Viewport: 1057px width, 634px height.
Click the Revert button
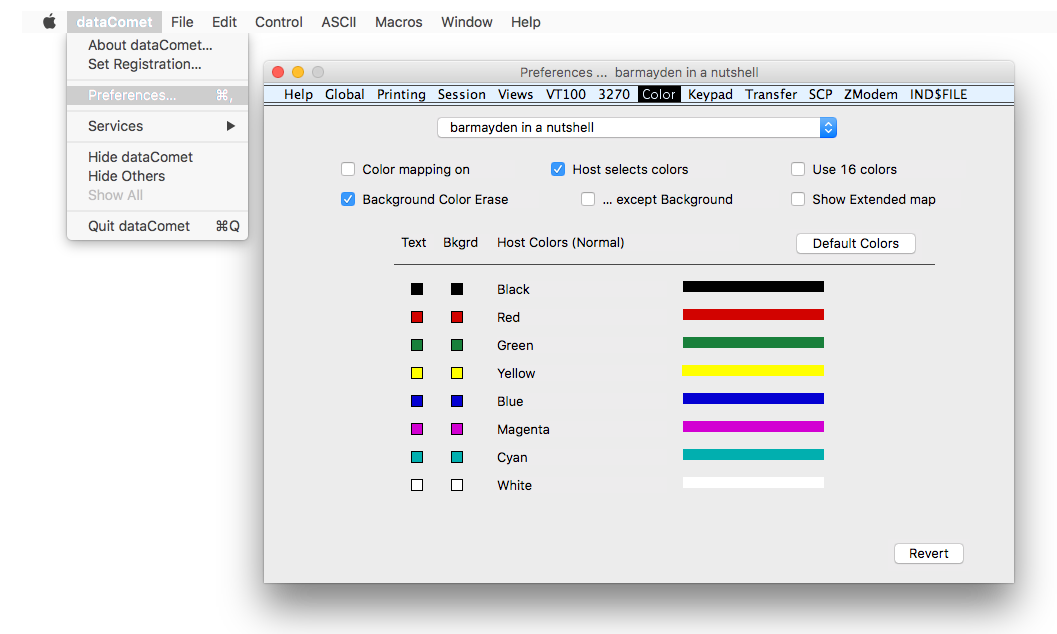[x=928, y=553]
